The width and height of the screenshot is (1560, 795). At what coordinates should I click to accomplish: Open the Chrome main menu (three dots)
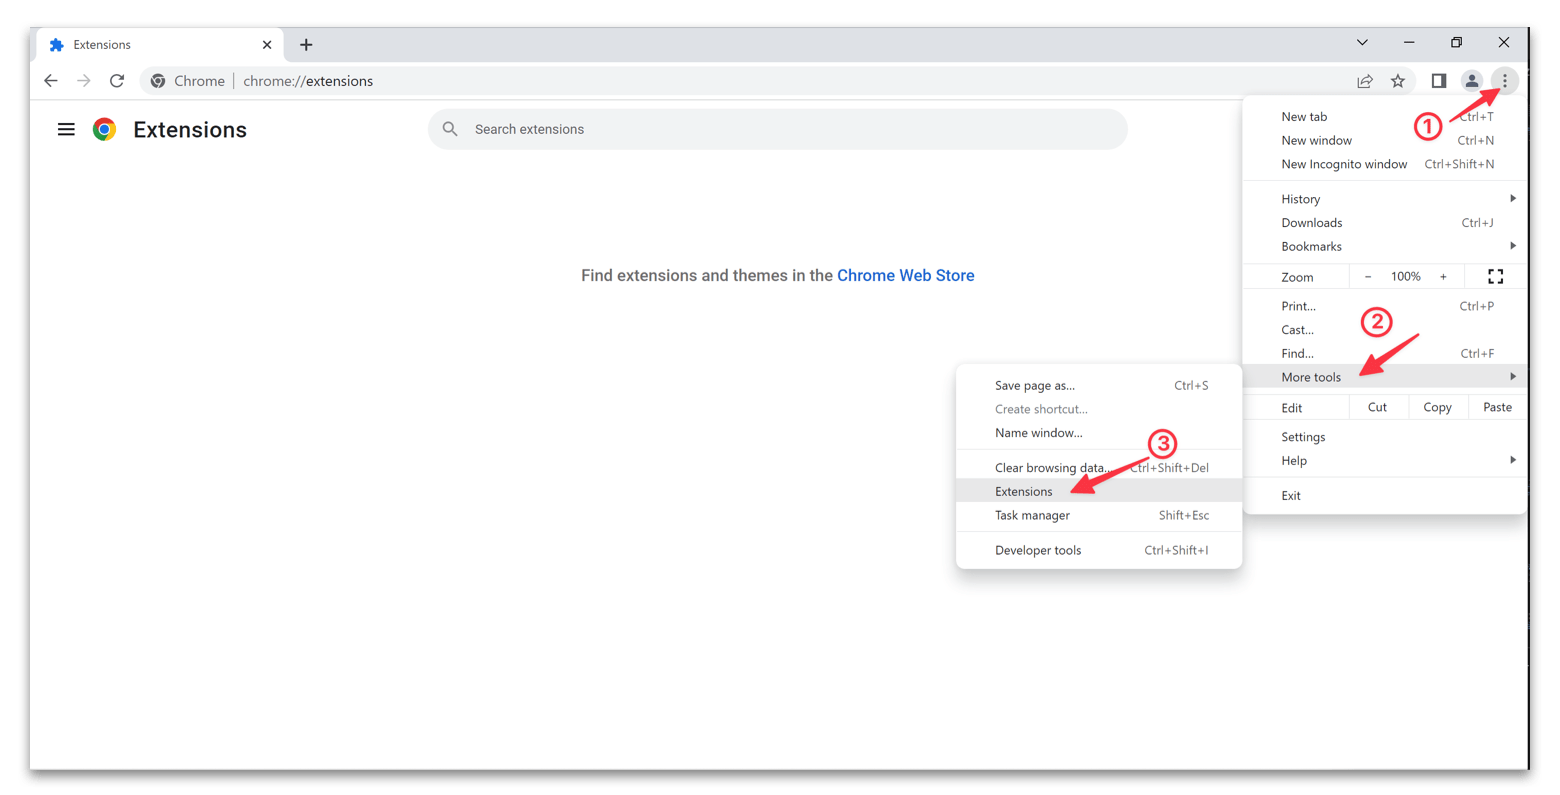coord(1504,81)
